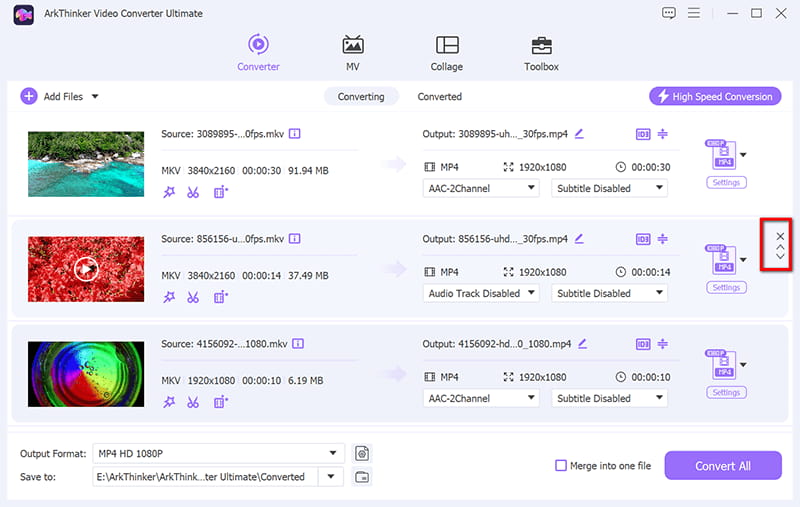Open enhance effects for 856156 video

pos(169,297)
